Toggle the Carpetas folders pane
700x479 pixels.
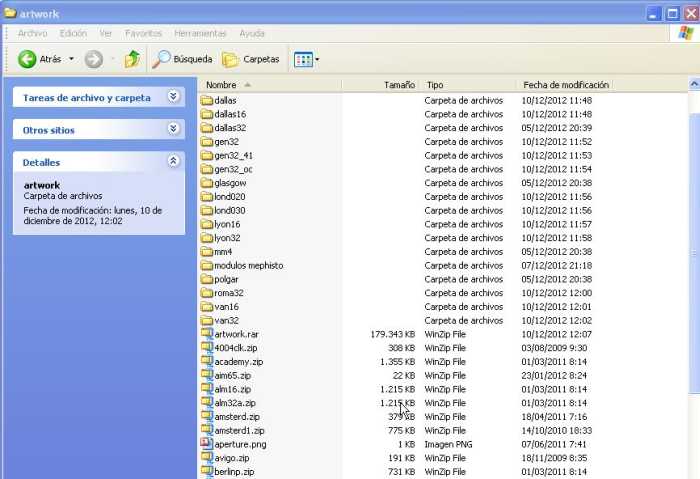pyautogui.click(x=250, y=59)
